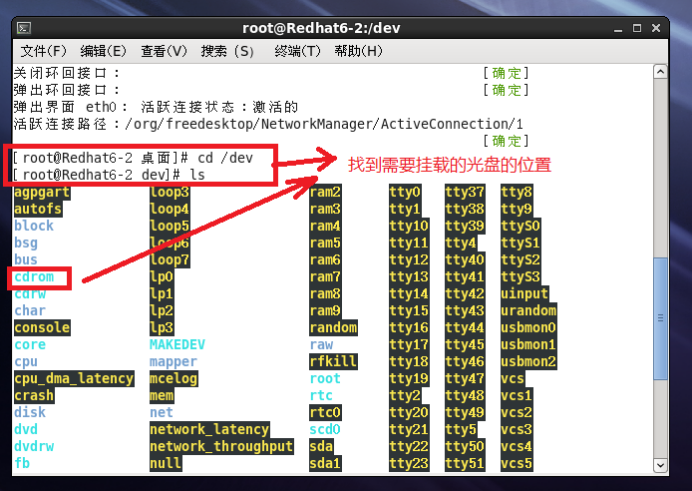
Task: Click the dvdrw entry
Action: pos(34,446)
